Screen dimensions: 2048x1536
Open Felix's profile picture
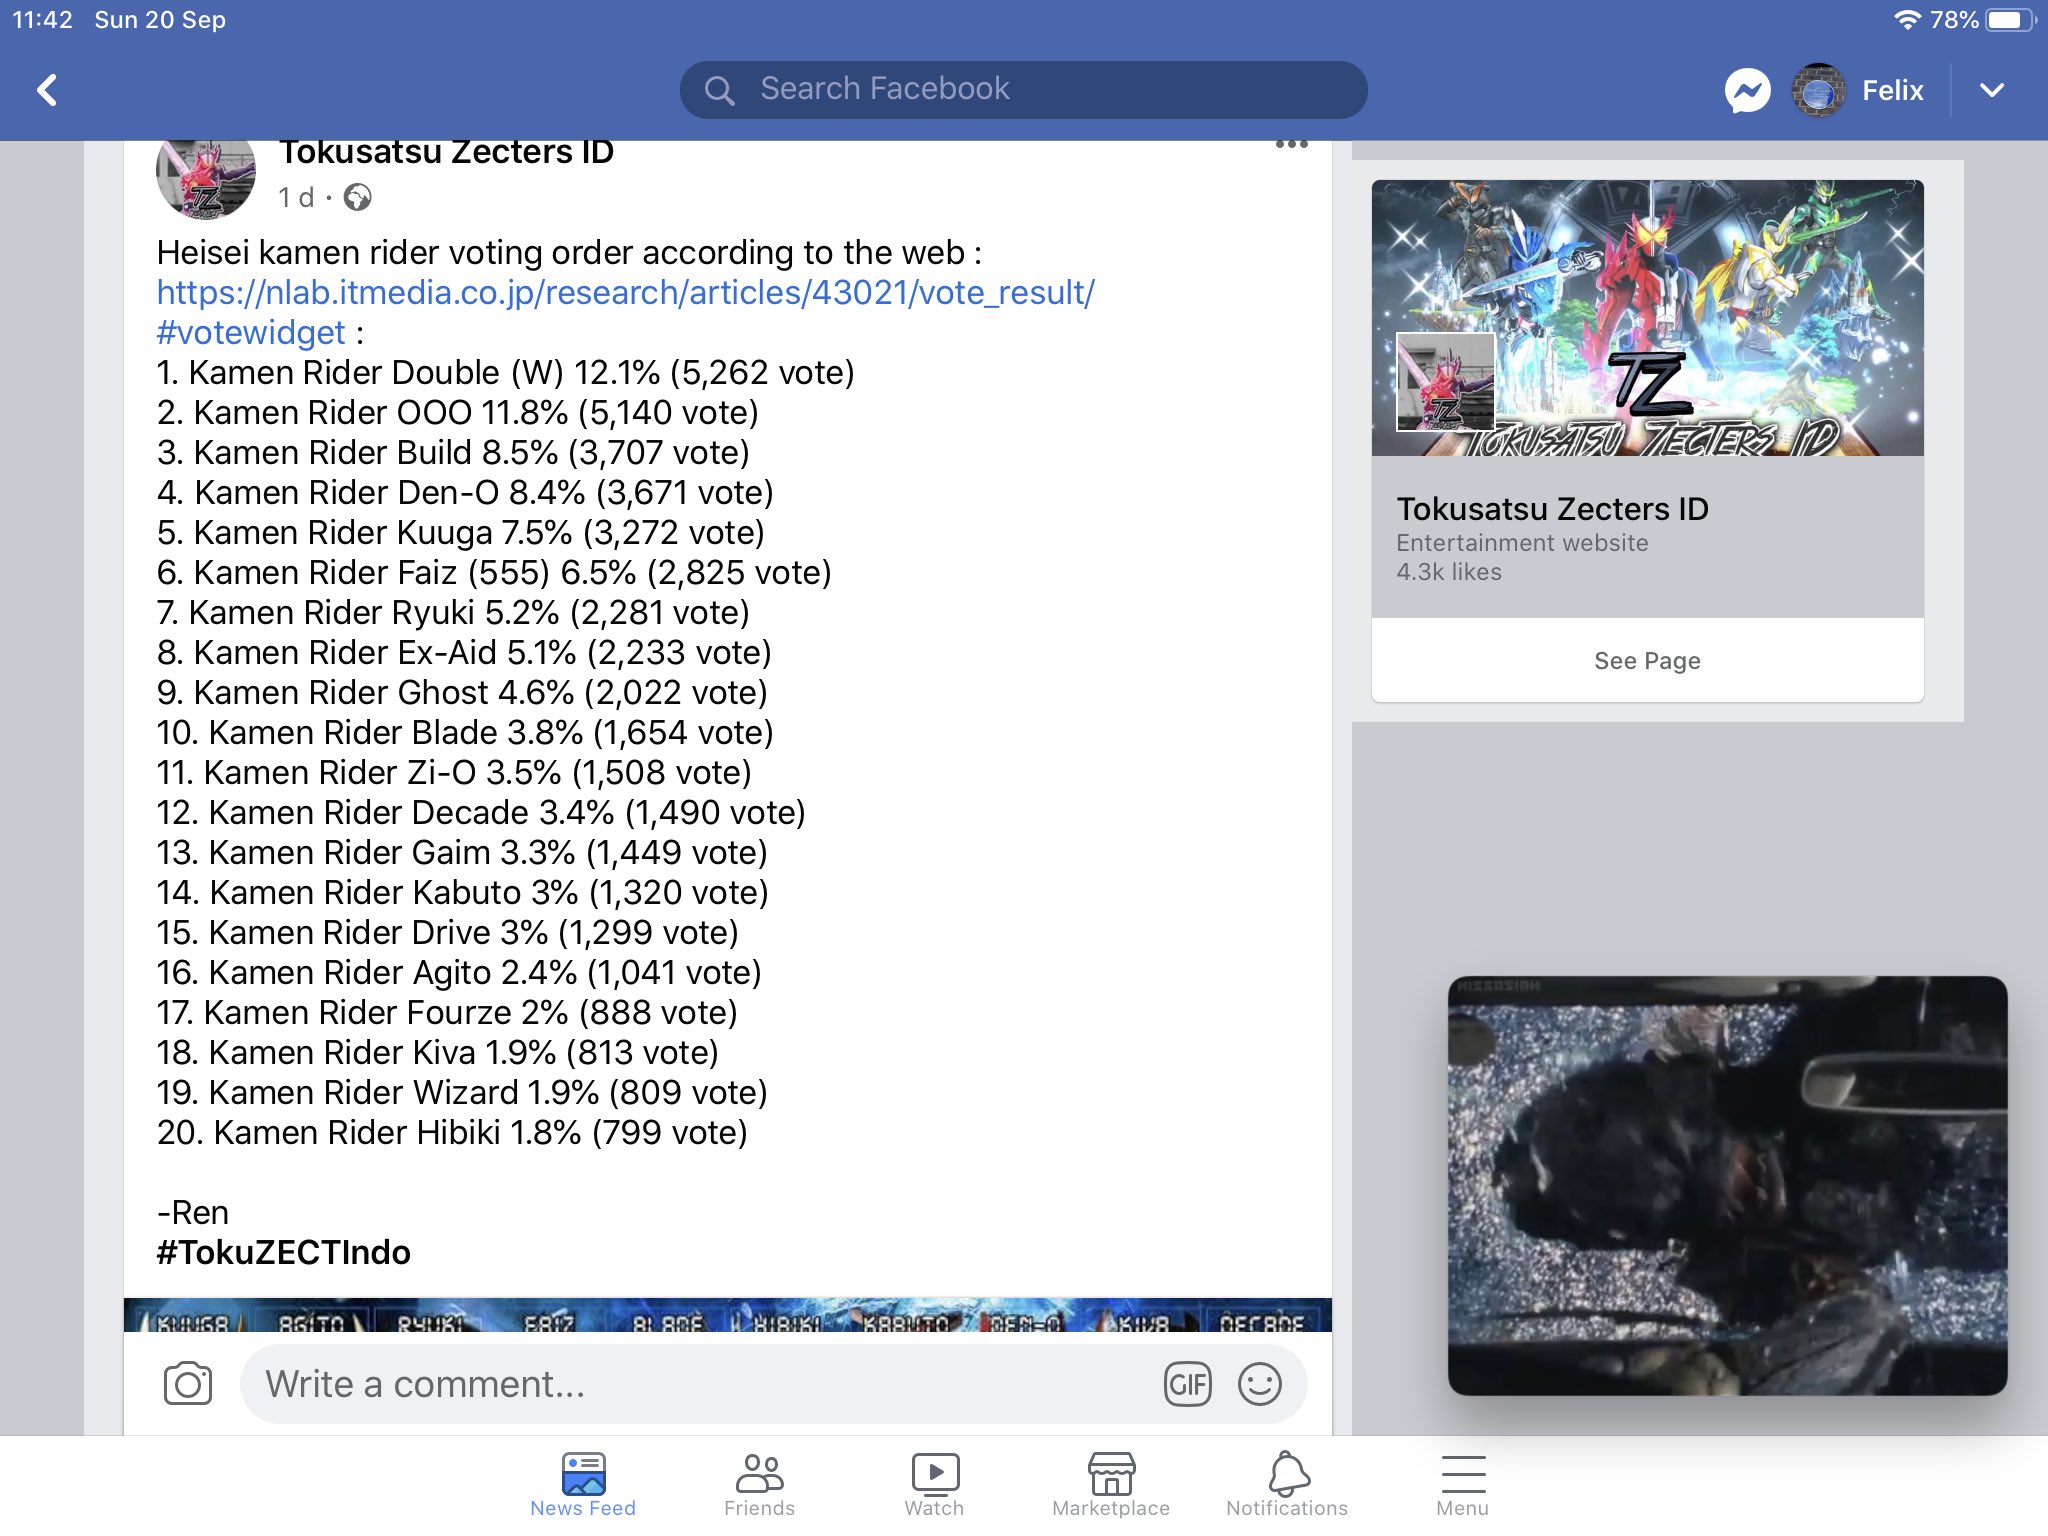point(1817,91)
